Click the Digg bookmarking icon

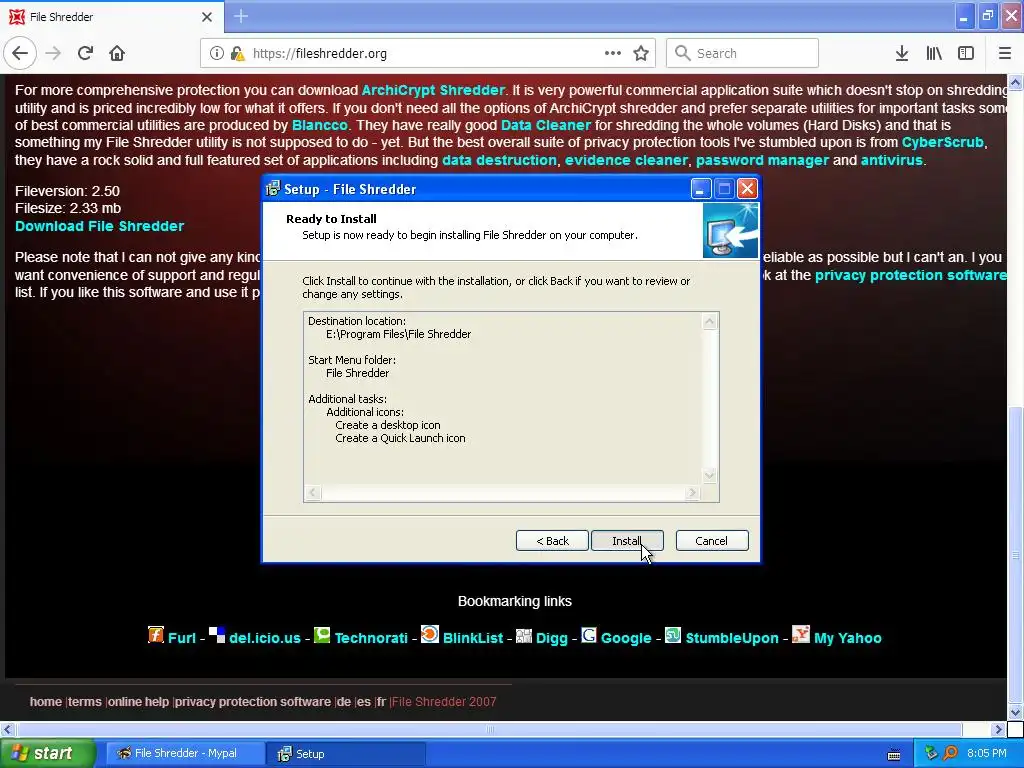[x=524, y=636]
